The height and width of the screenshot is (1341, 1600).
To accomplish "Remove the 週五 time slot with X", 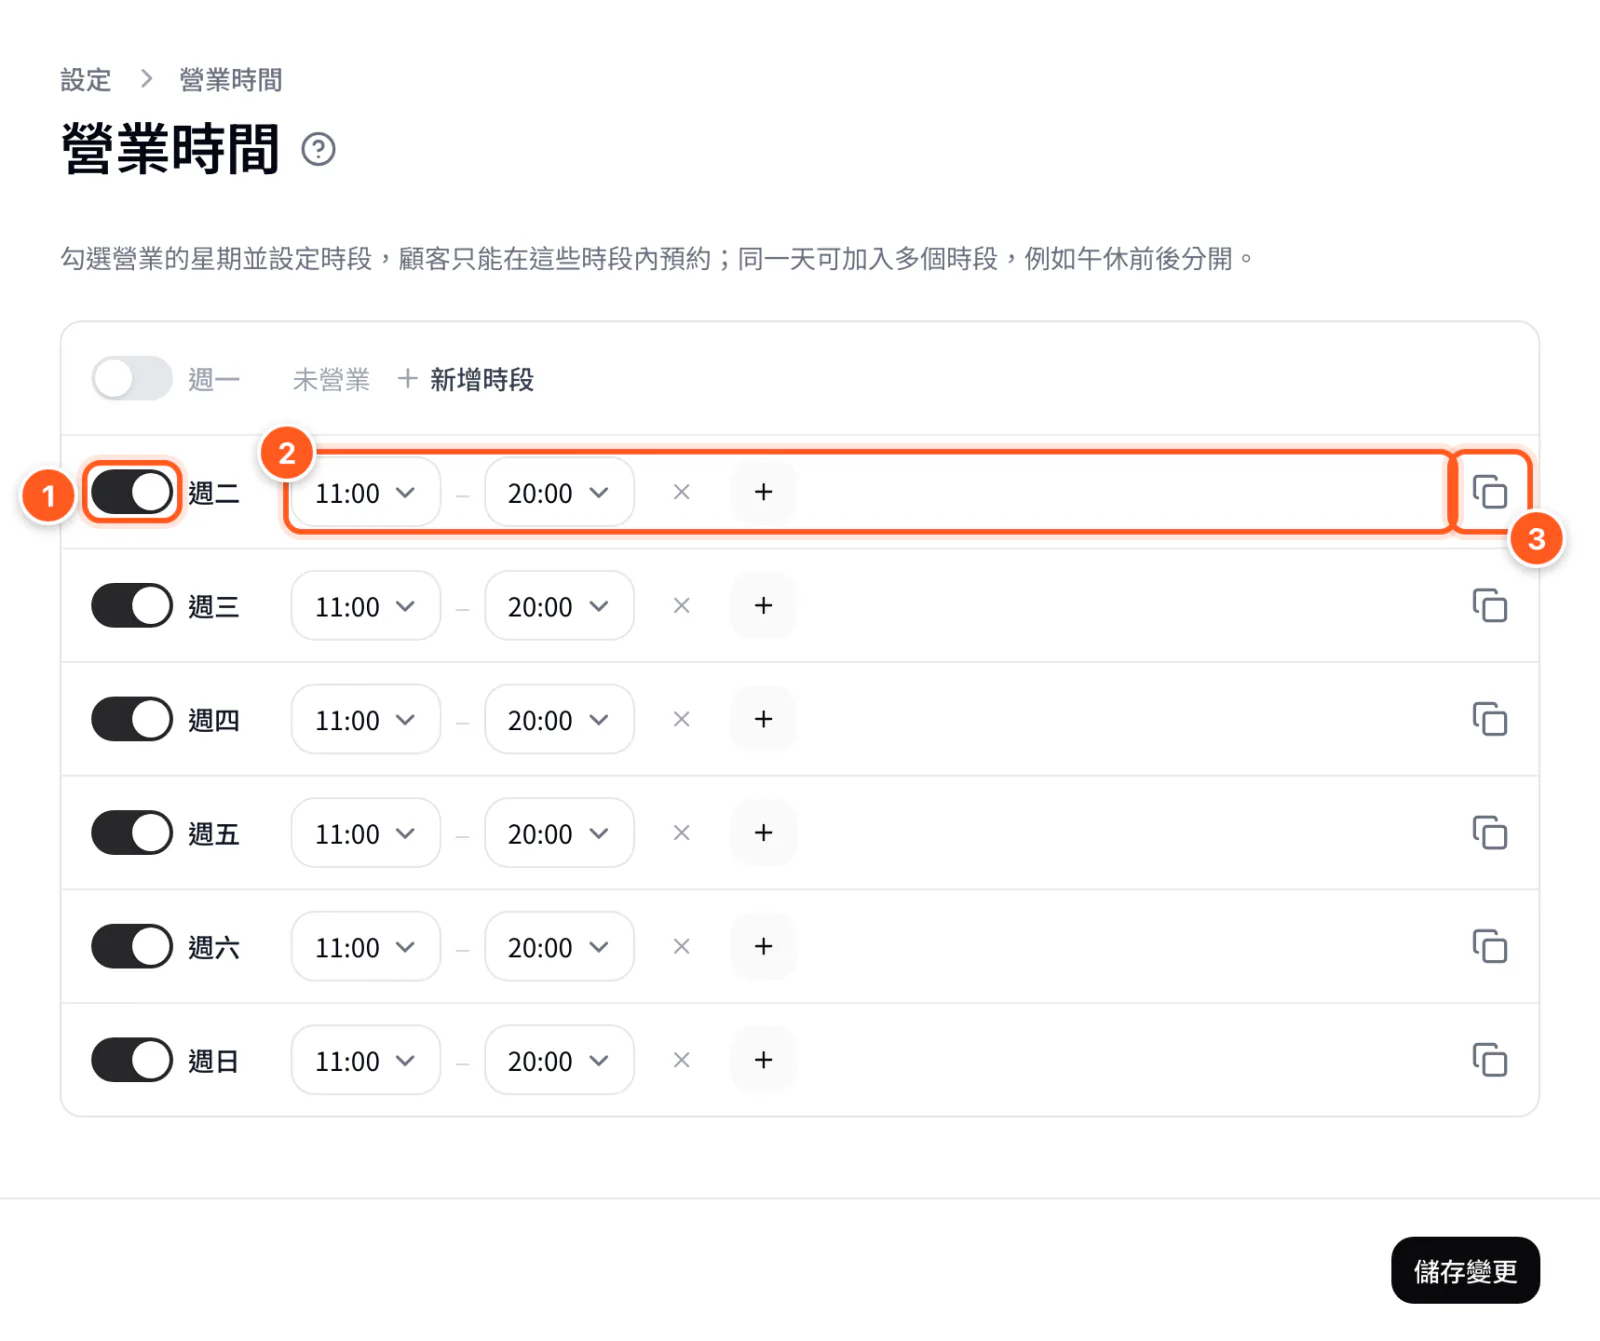I will (x=681, y=833).
